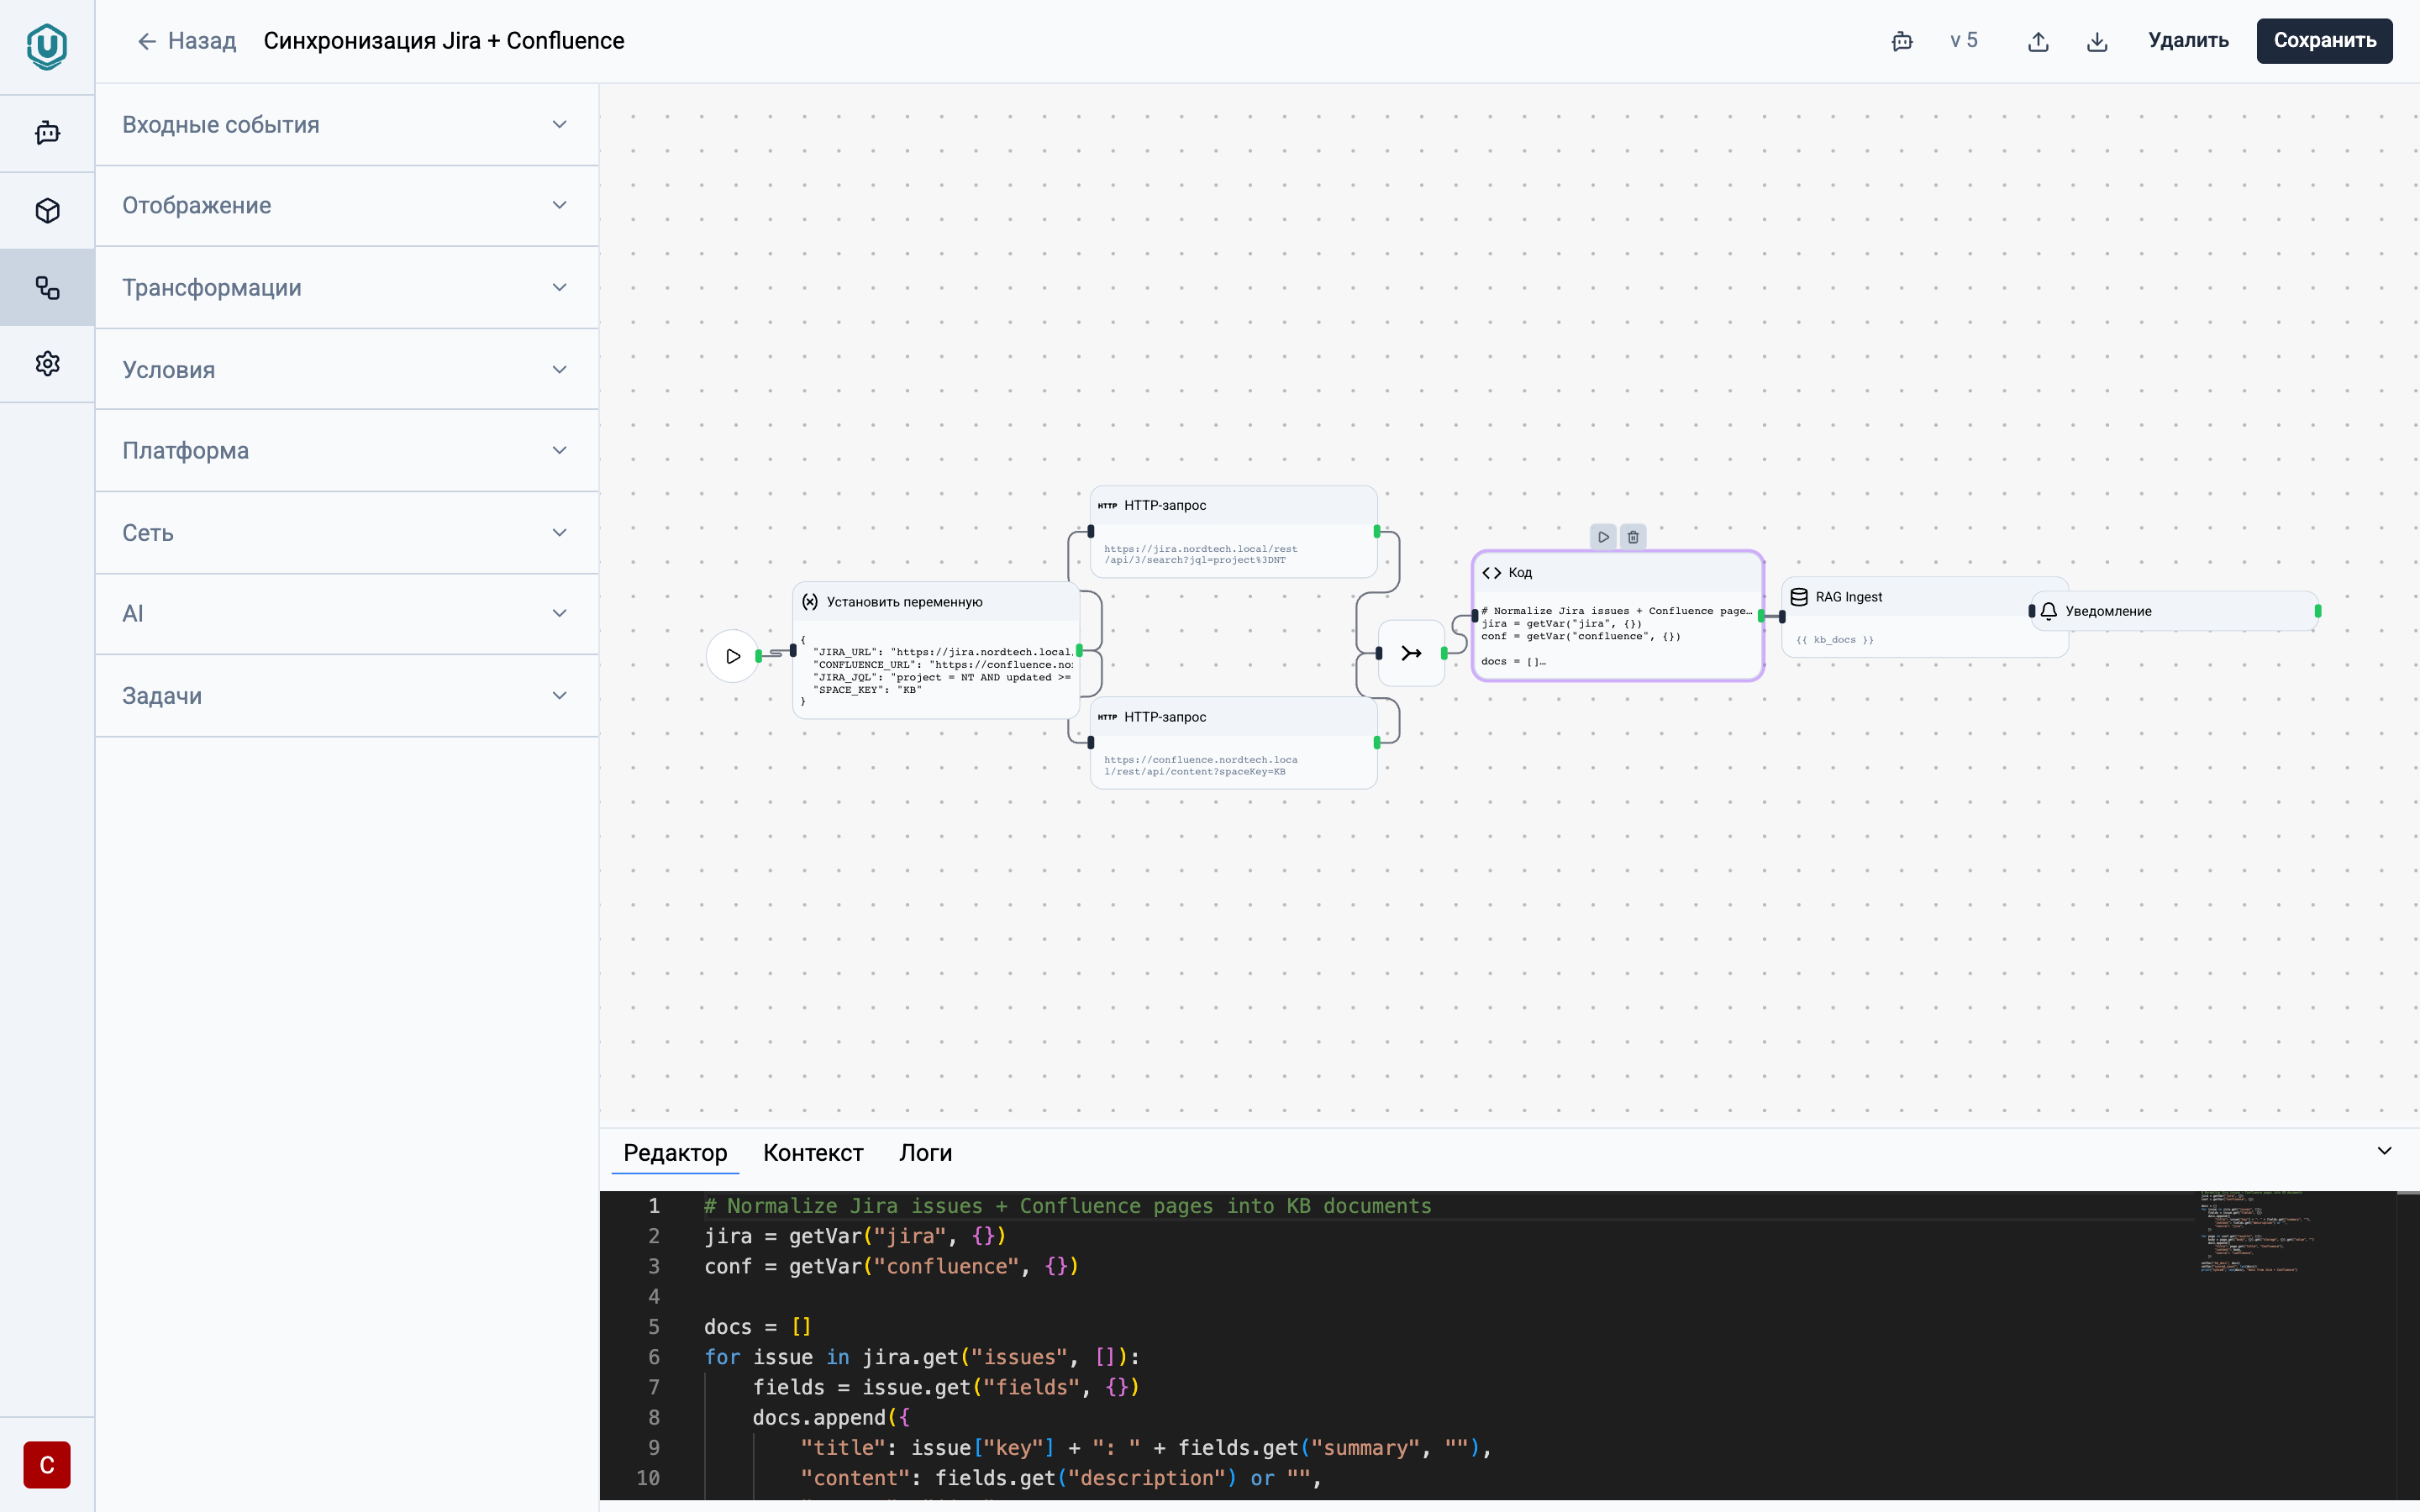Image resolution: width=2420 pixels, height=1512 pixels.
Task: Select the Код node header
Action: click(x=1617, y=573)
